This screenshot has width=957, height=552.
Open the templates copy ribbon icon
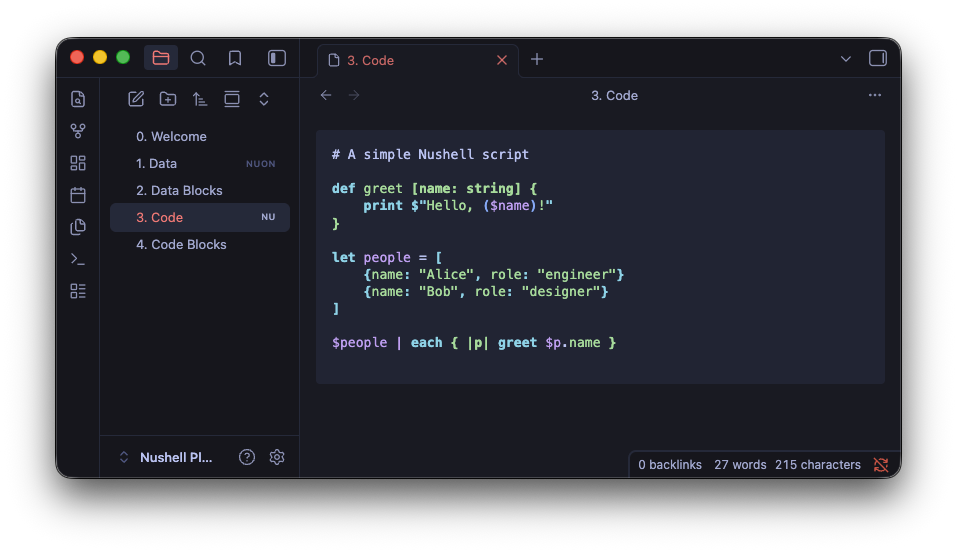tap(78, 227)
